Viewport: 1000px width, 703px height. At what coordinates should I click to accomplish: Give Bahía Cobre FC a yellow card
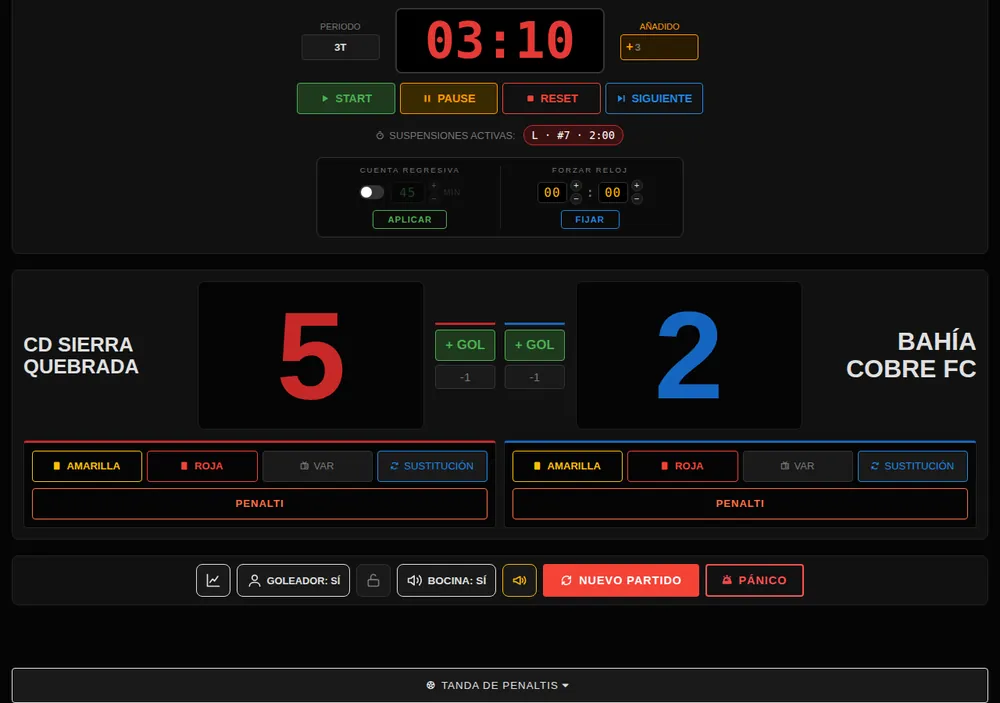coord(568,466)
